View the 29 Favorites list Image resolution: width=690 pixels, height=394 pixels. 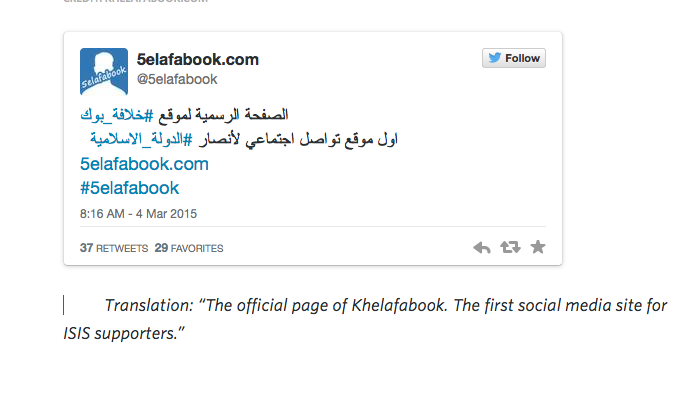click(189, 248)
